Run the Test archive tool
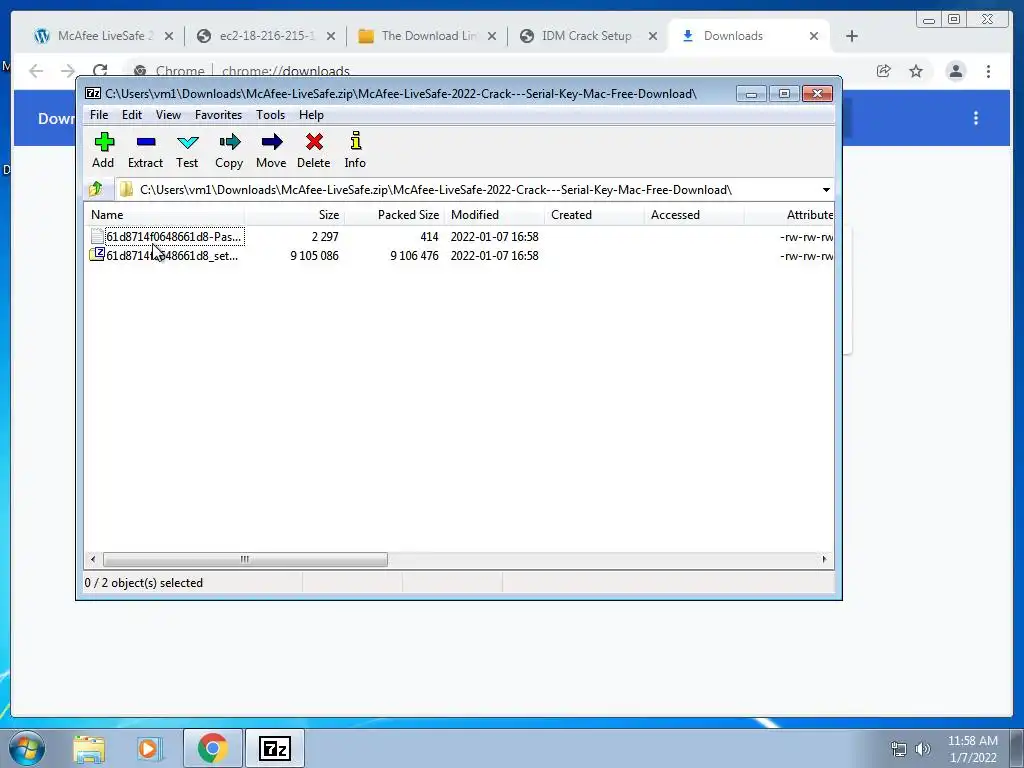Image resolution: width=1024 pixels, height=768 pixels. click(x=187, y=150)
